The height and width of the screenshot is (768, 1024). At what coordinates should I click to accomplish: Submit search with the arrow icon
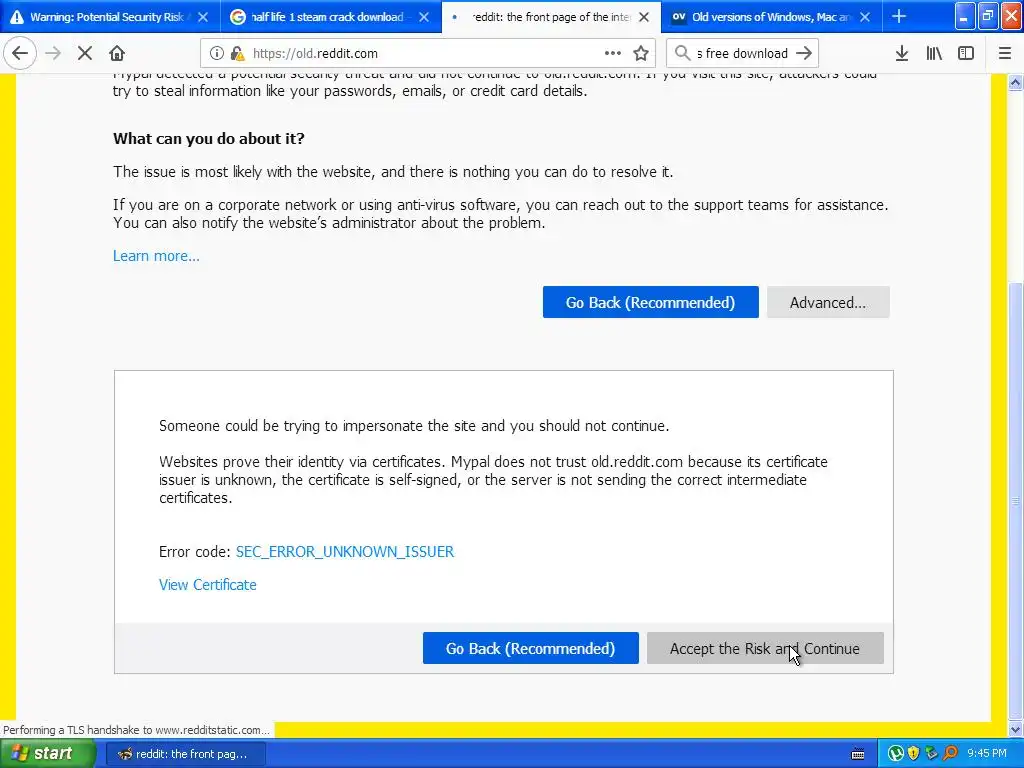pyautogui.click(x=805, y=54)
